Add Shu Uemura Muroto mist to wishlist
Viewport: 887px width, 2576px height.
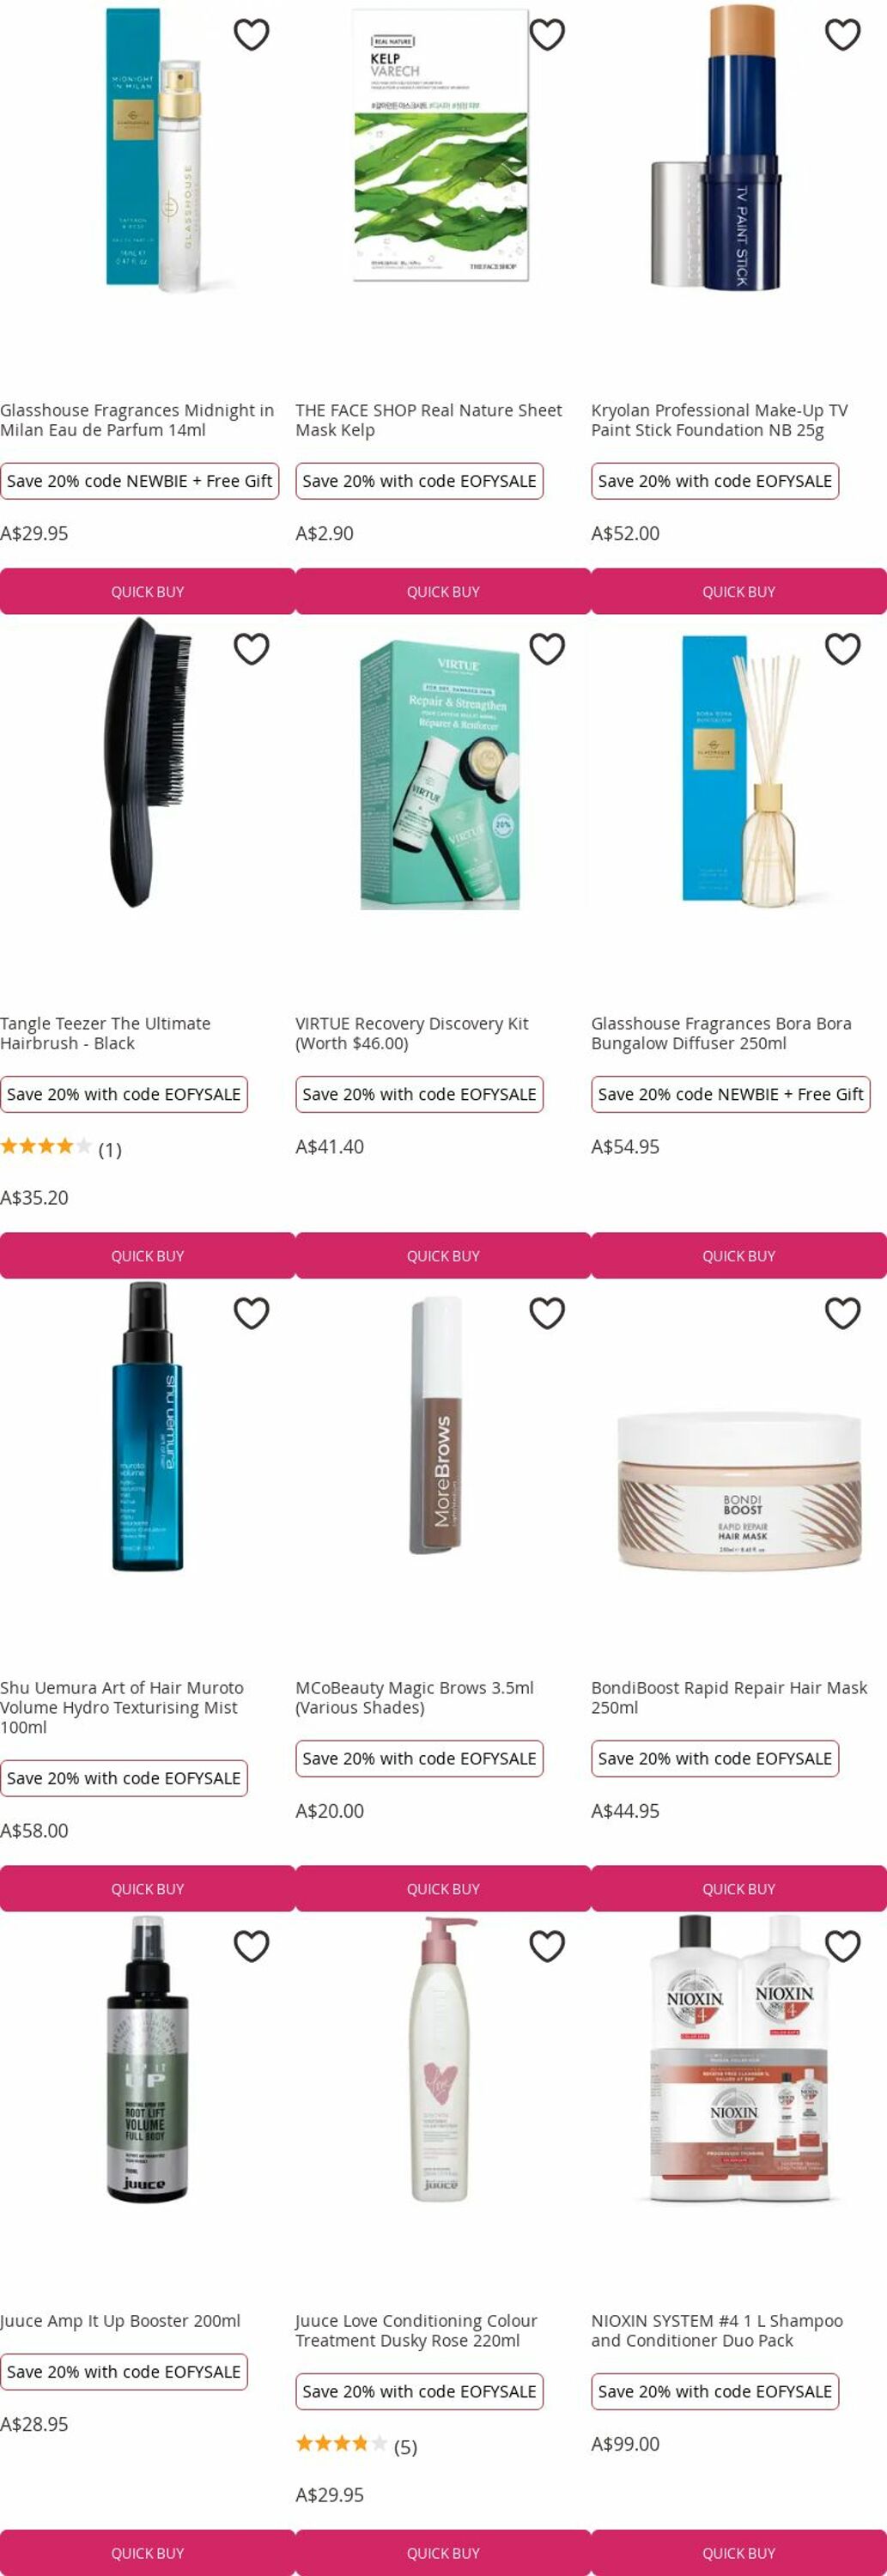click(251, 1313)
